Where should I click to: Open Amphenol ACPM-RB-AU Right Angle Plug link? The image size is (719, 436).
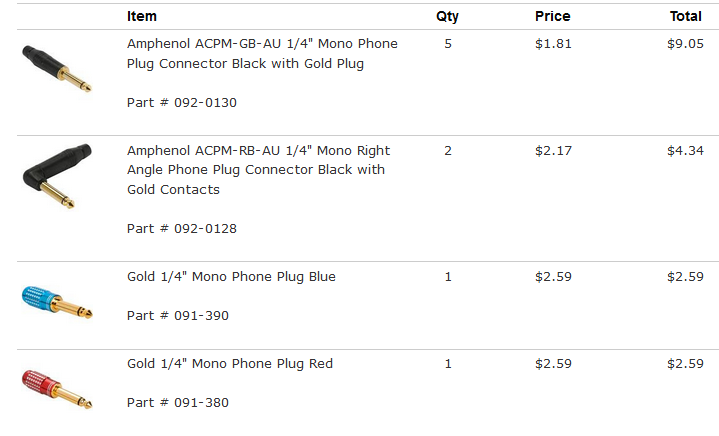(x=259, y=170)
